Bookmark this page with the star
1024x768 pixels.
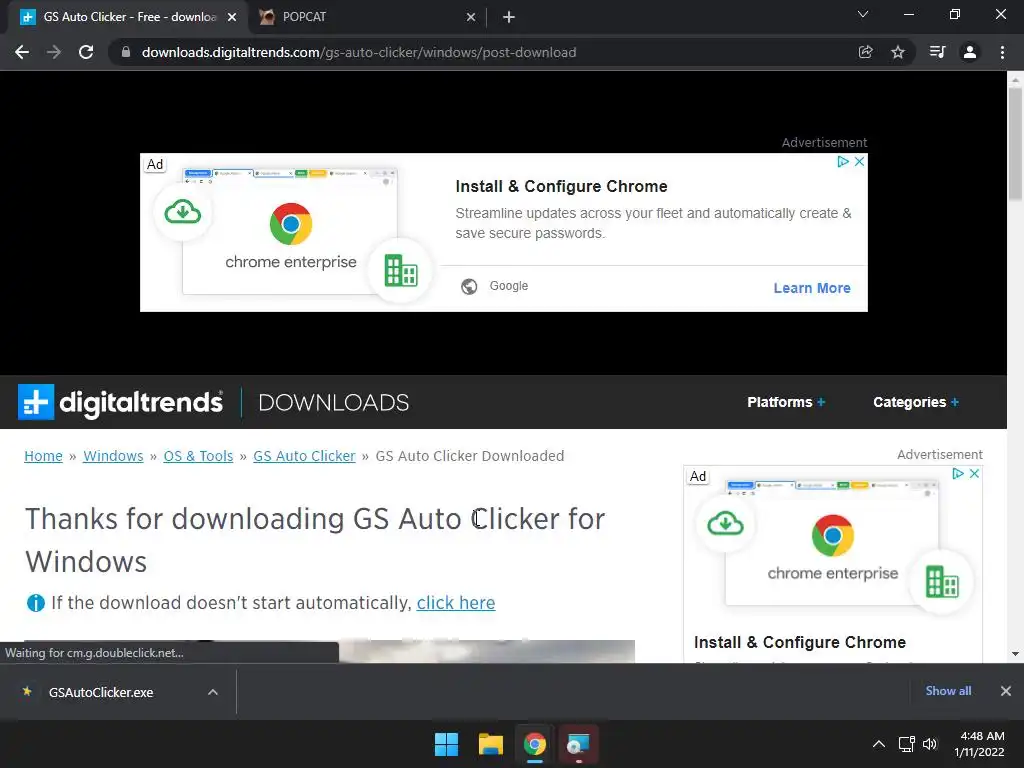898,52
